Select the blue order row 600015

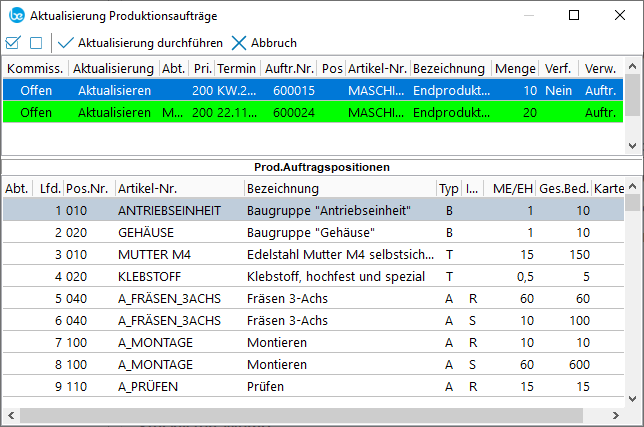point(300,90)
